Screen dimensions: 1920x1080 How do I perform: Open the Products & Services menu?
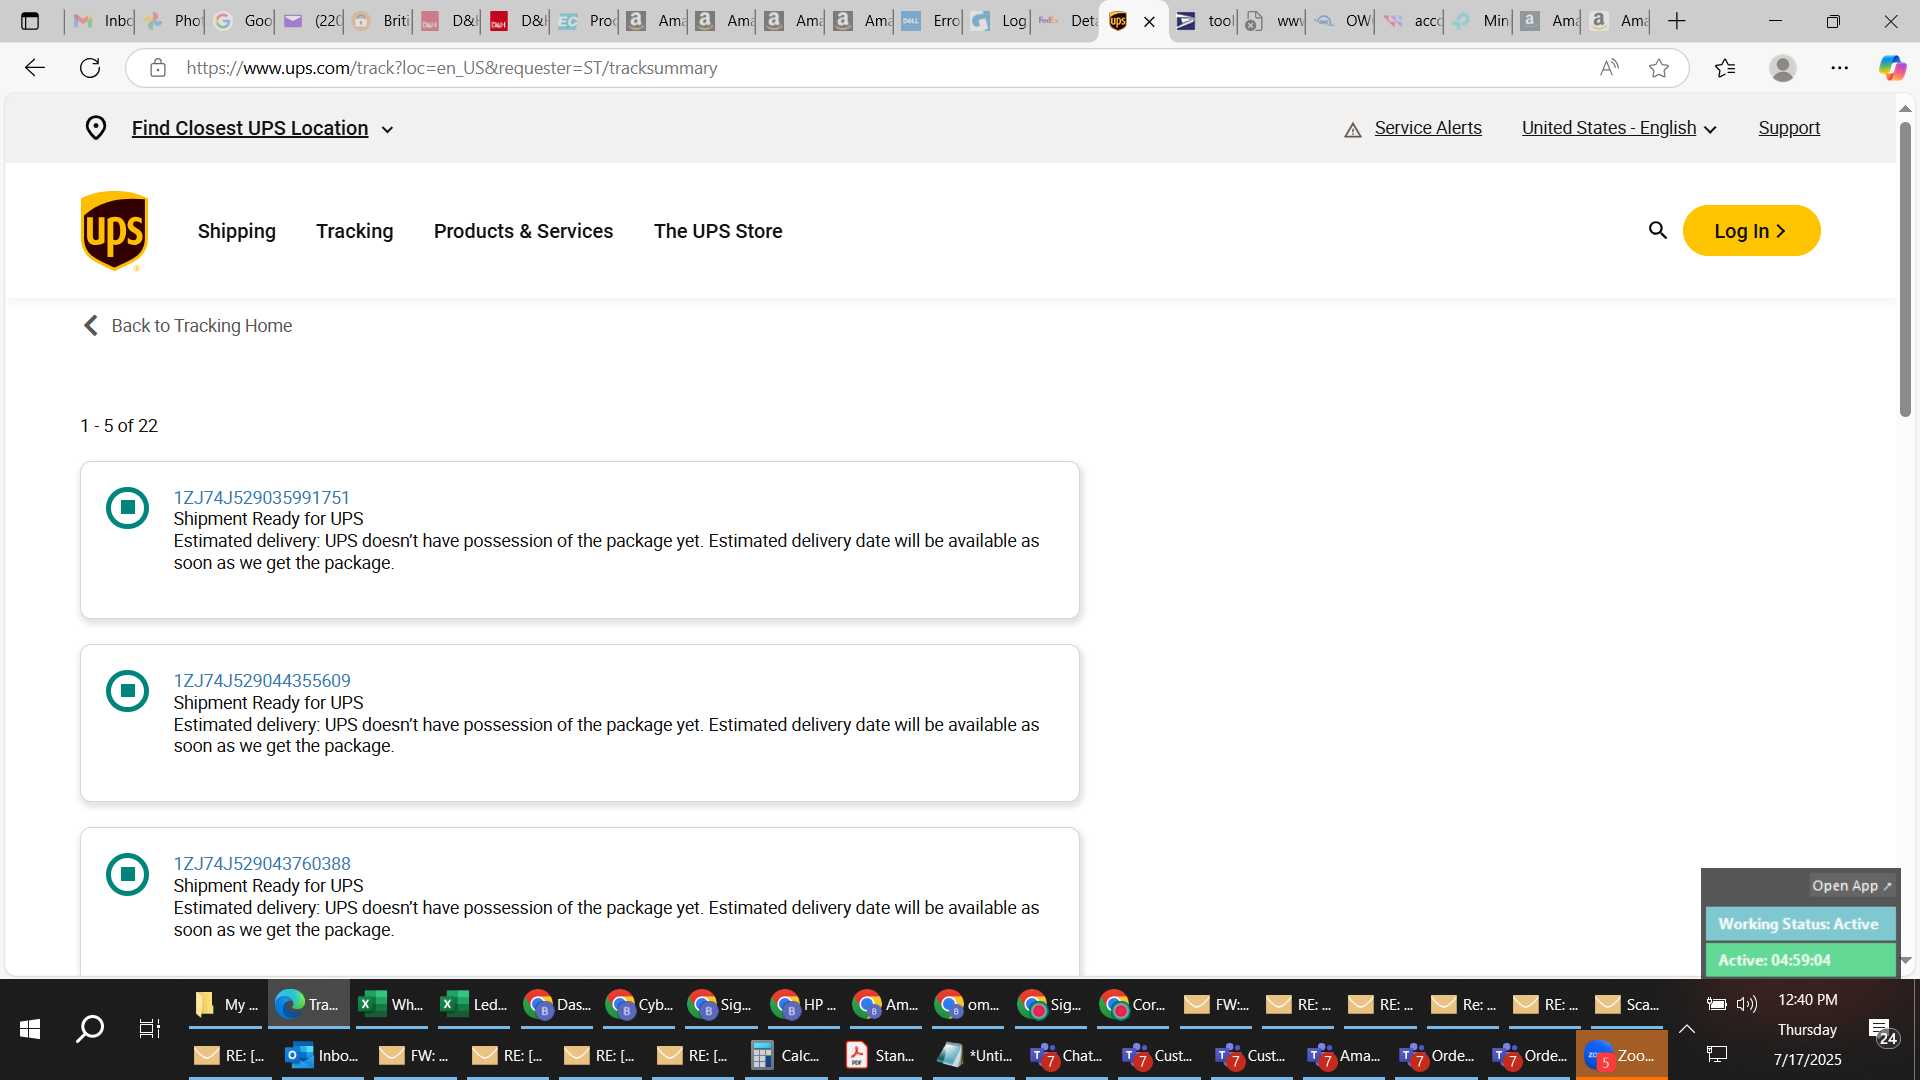pyautogui.click(x=524, y=231)
